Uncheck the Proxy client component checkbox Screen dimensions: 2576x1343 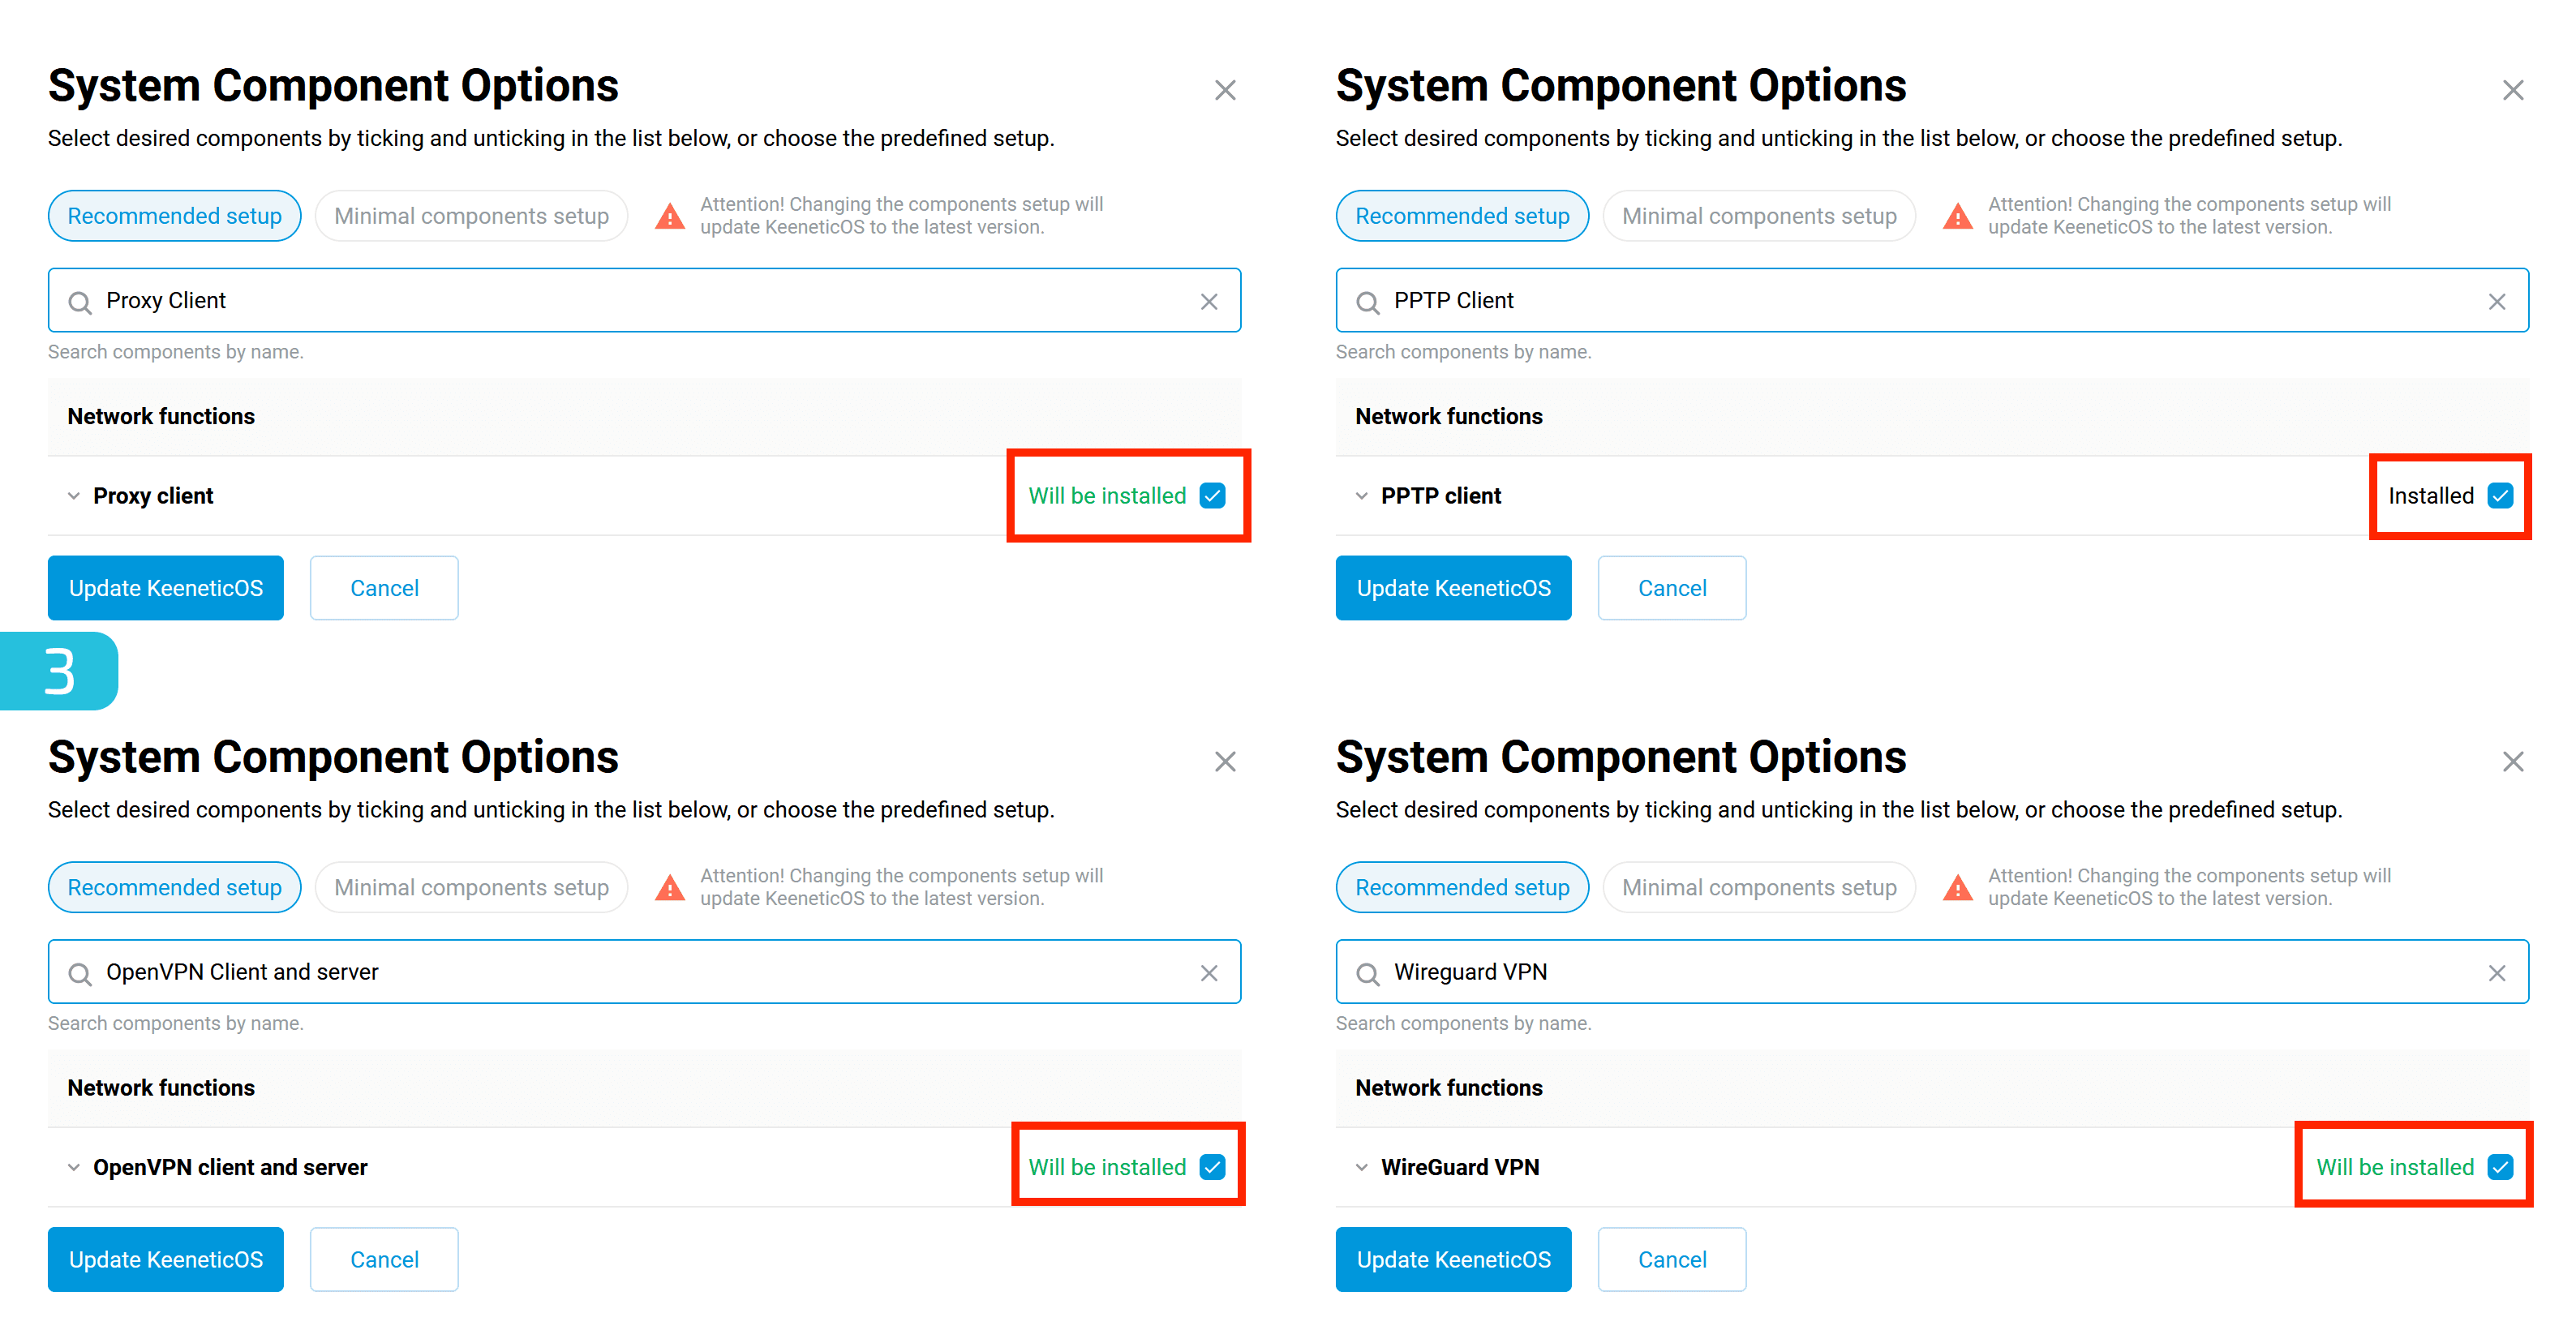tap(1212, 496)
